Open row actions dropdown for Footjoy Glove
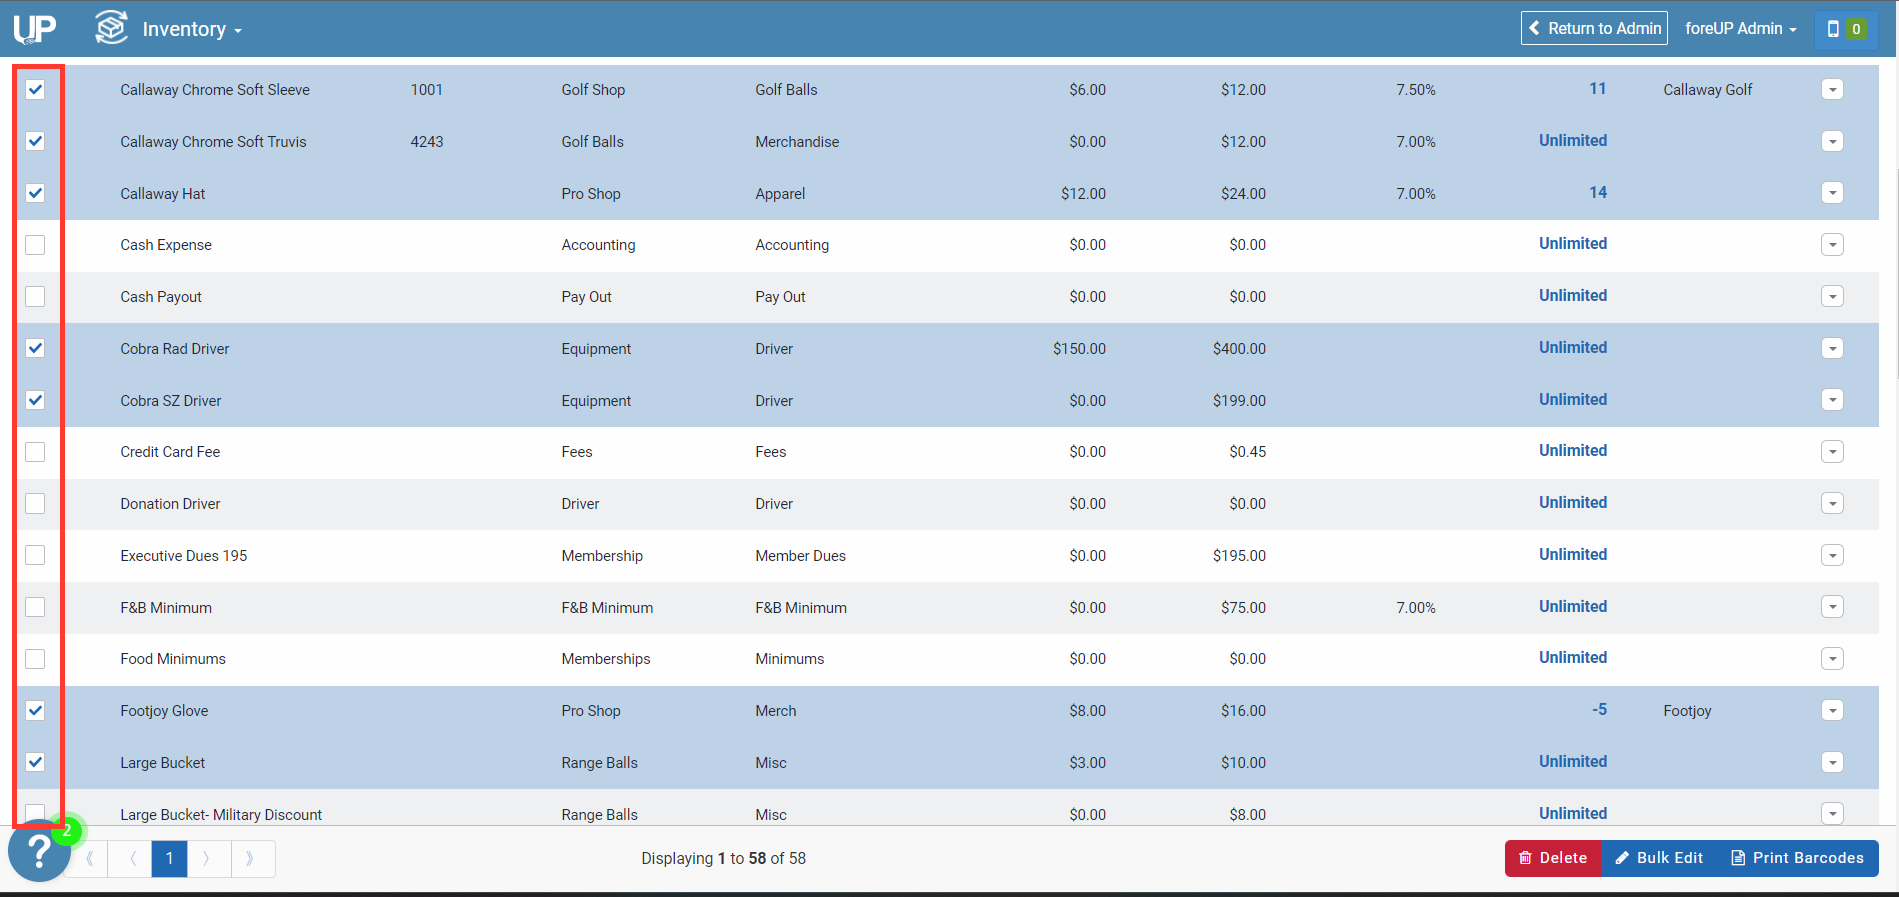Viewport: 1899px width, 897px height. [1832, 711]
